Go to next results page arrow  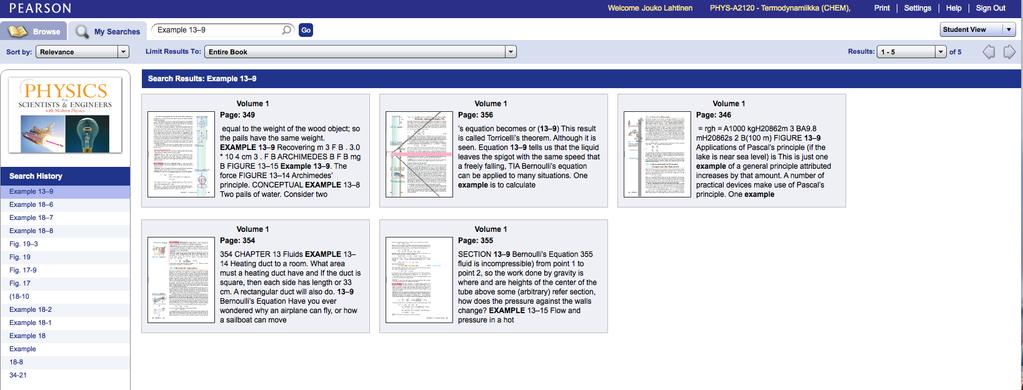(x=1009, y=52)
